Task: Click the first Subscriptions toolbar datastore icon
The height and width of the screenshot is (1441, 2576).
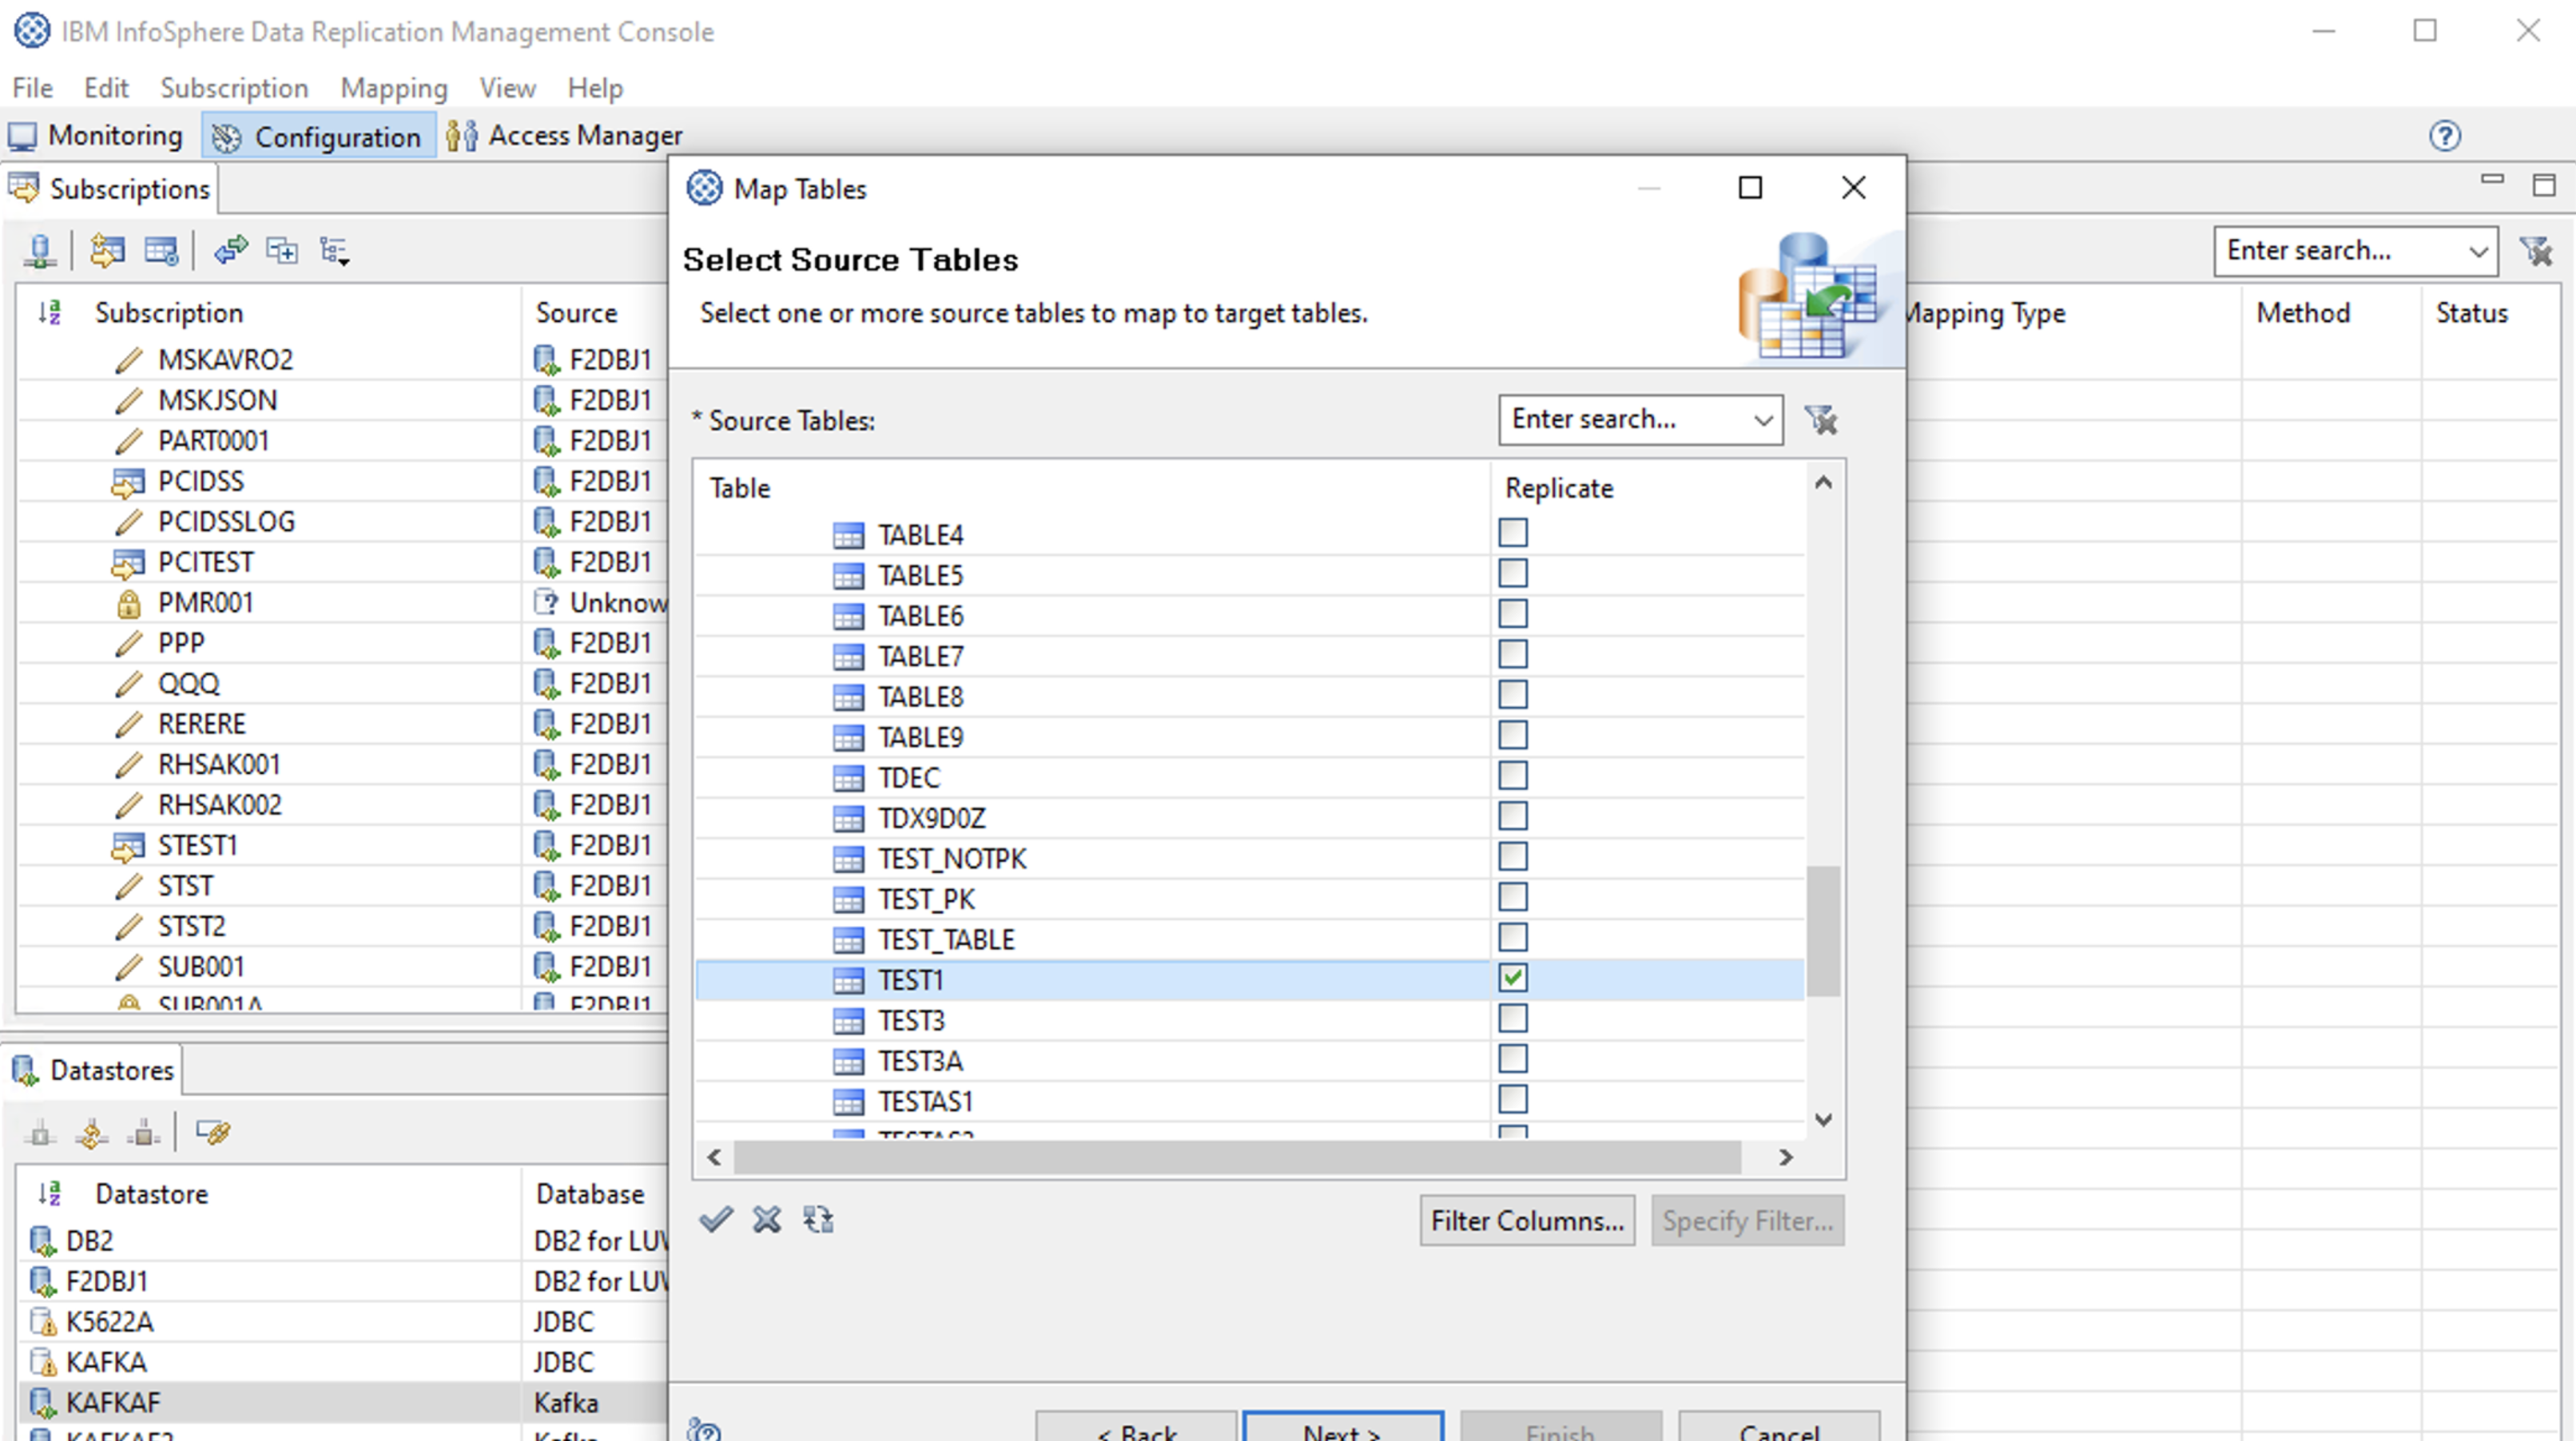Action: click(x=40, y=250)
